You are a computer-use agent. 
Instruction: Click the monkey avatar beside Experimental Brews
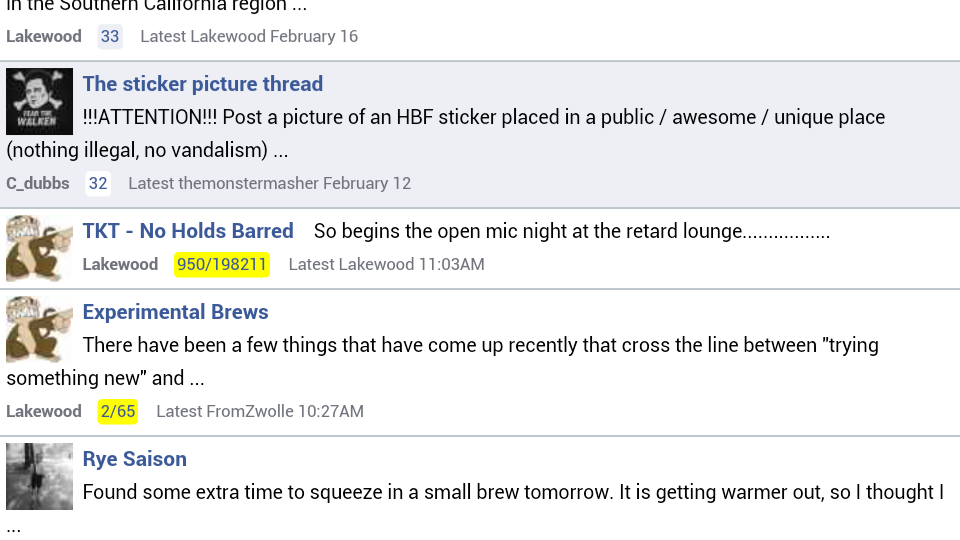(x=39, y=329)
